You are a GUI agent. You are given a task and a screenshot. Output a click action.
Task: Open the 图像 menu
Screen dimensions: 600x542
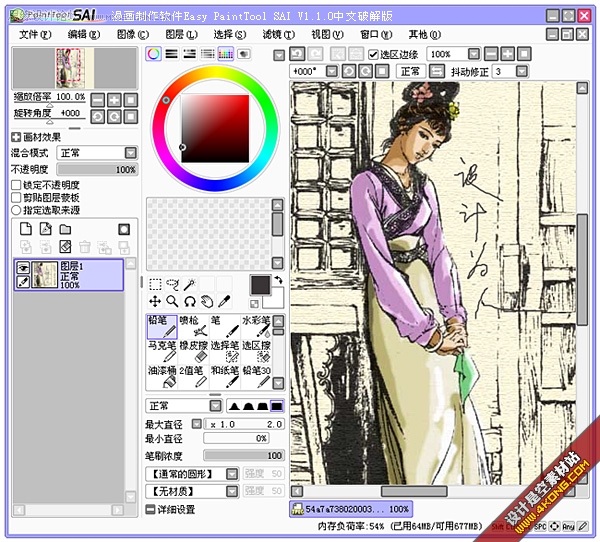click(133, 35)
